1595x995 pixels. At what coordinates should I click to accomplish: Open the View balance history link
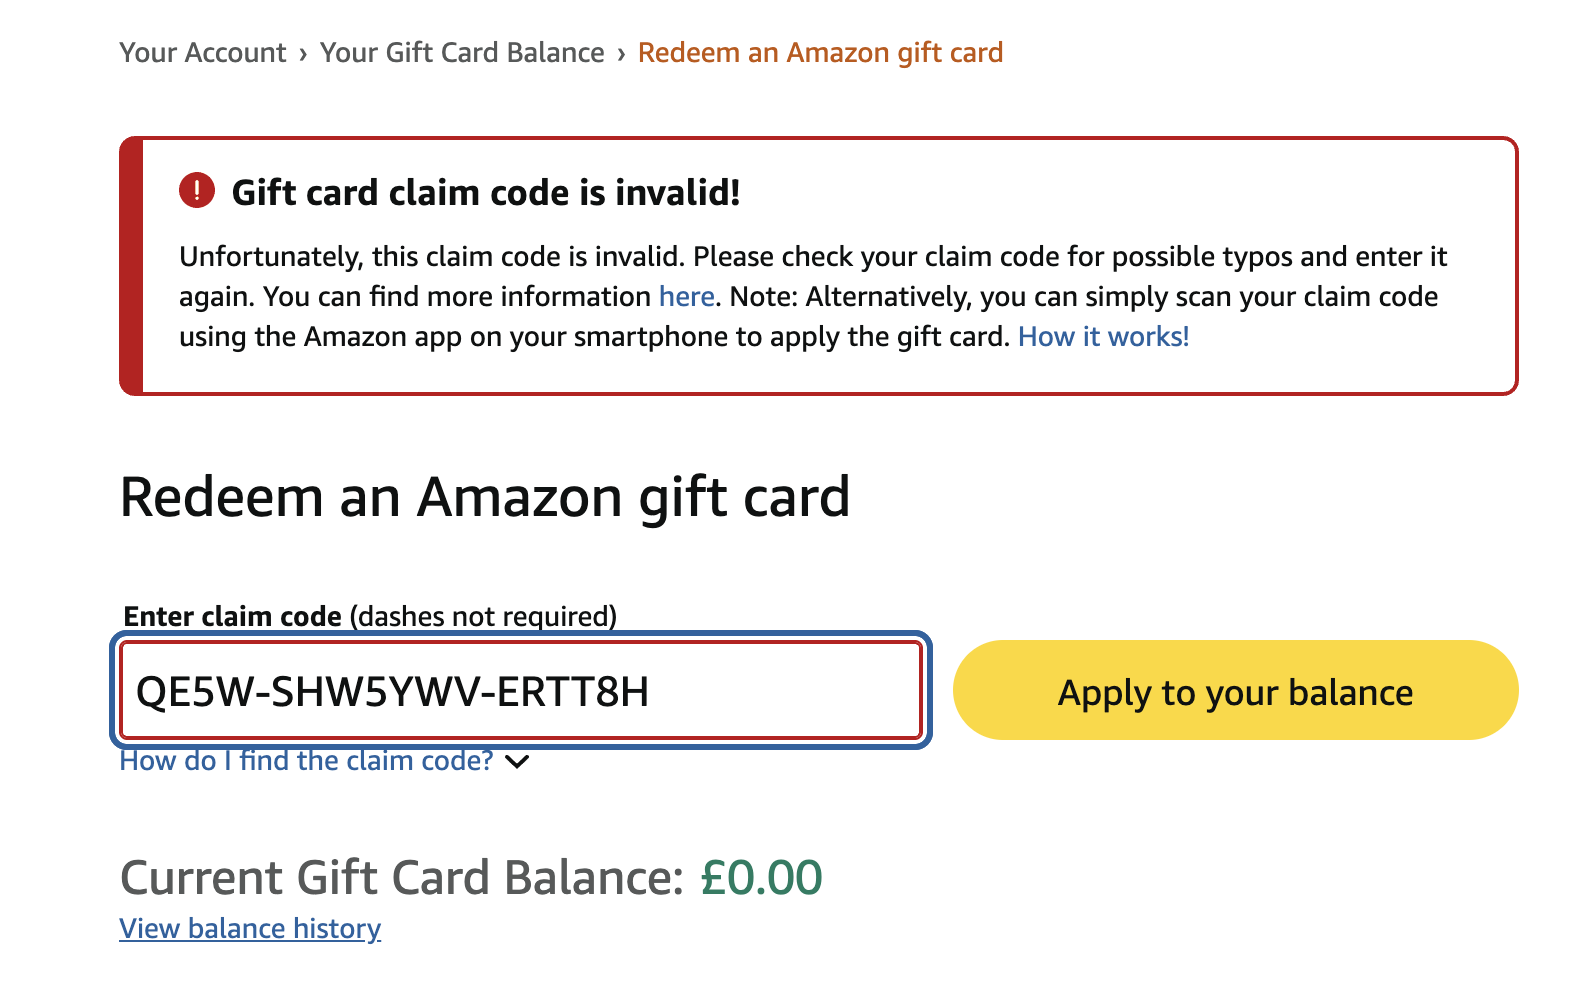point(250,929)
